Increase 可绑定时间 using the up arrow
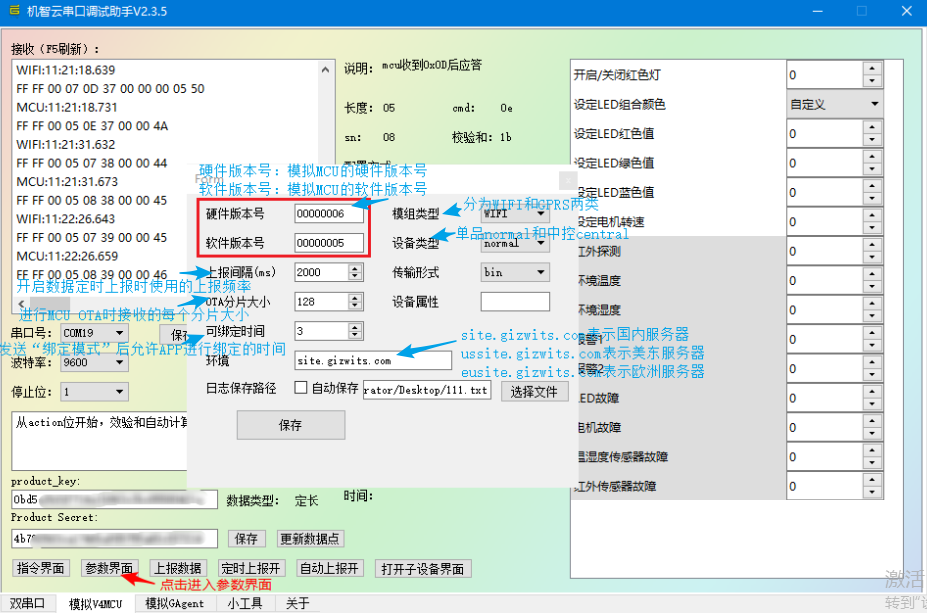The height and width of the screenshot is (613, 927). [355, 327]
